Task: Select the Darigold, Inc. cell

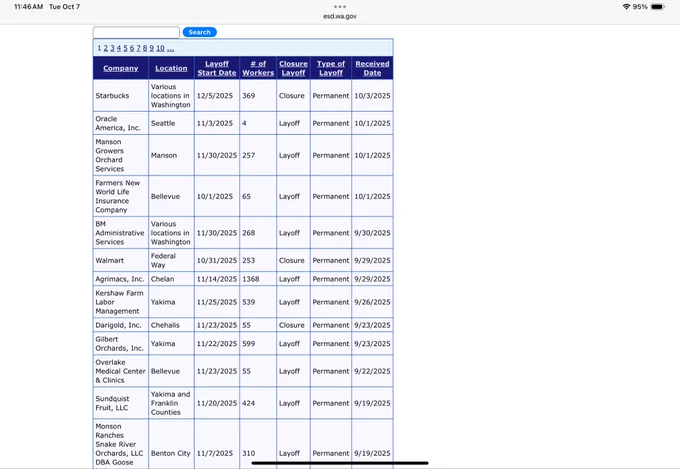Action: coord(121,325)
